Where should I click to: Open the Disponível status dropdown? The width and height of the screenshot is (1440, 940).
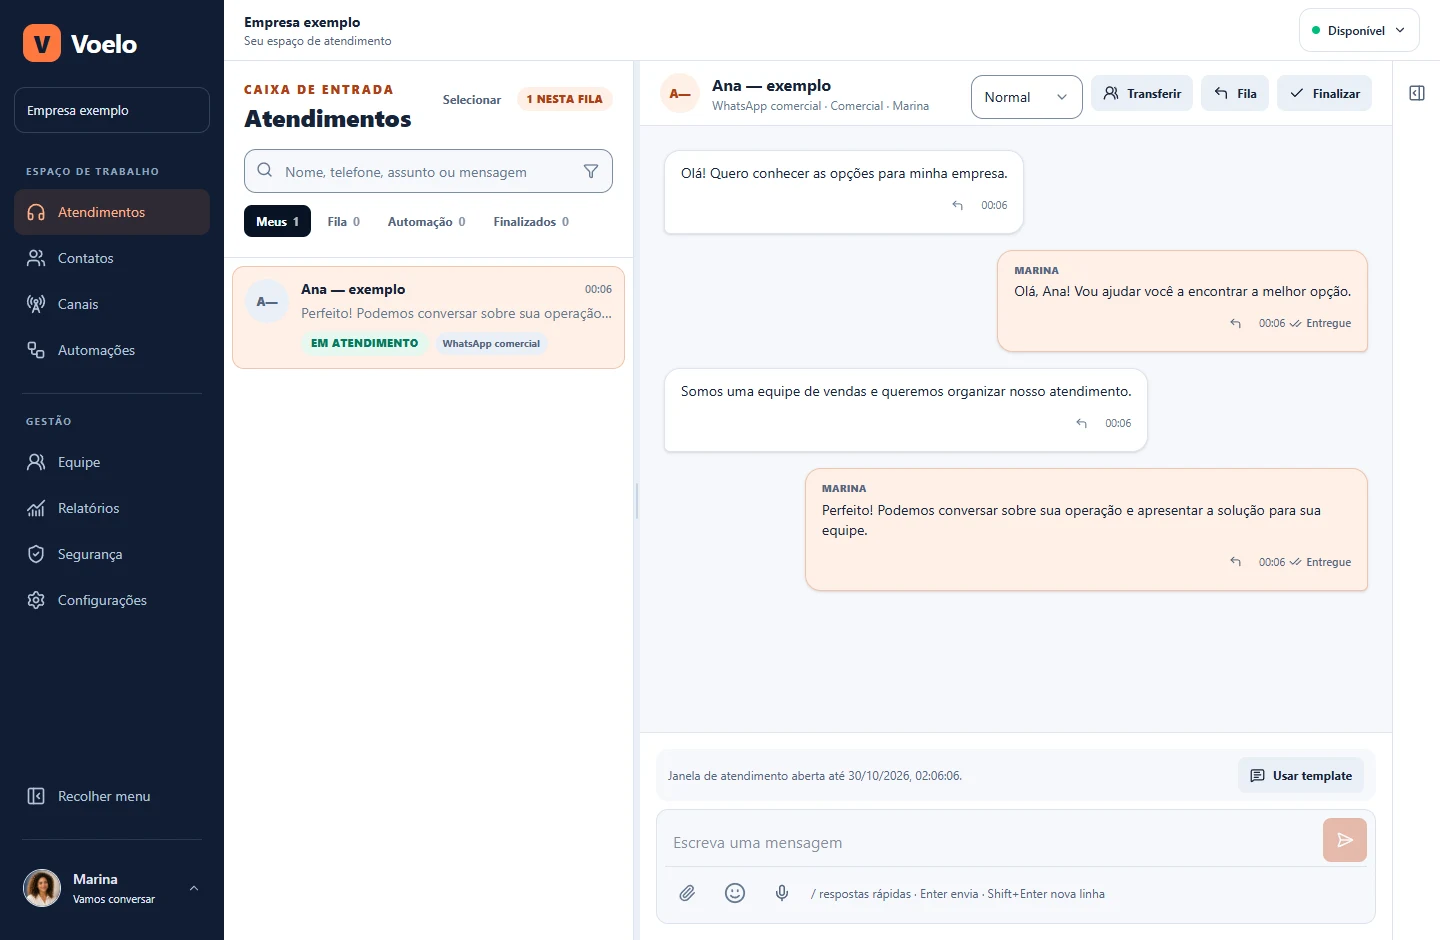tap(1359, 30)
